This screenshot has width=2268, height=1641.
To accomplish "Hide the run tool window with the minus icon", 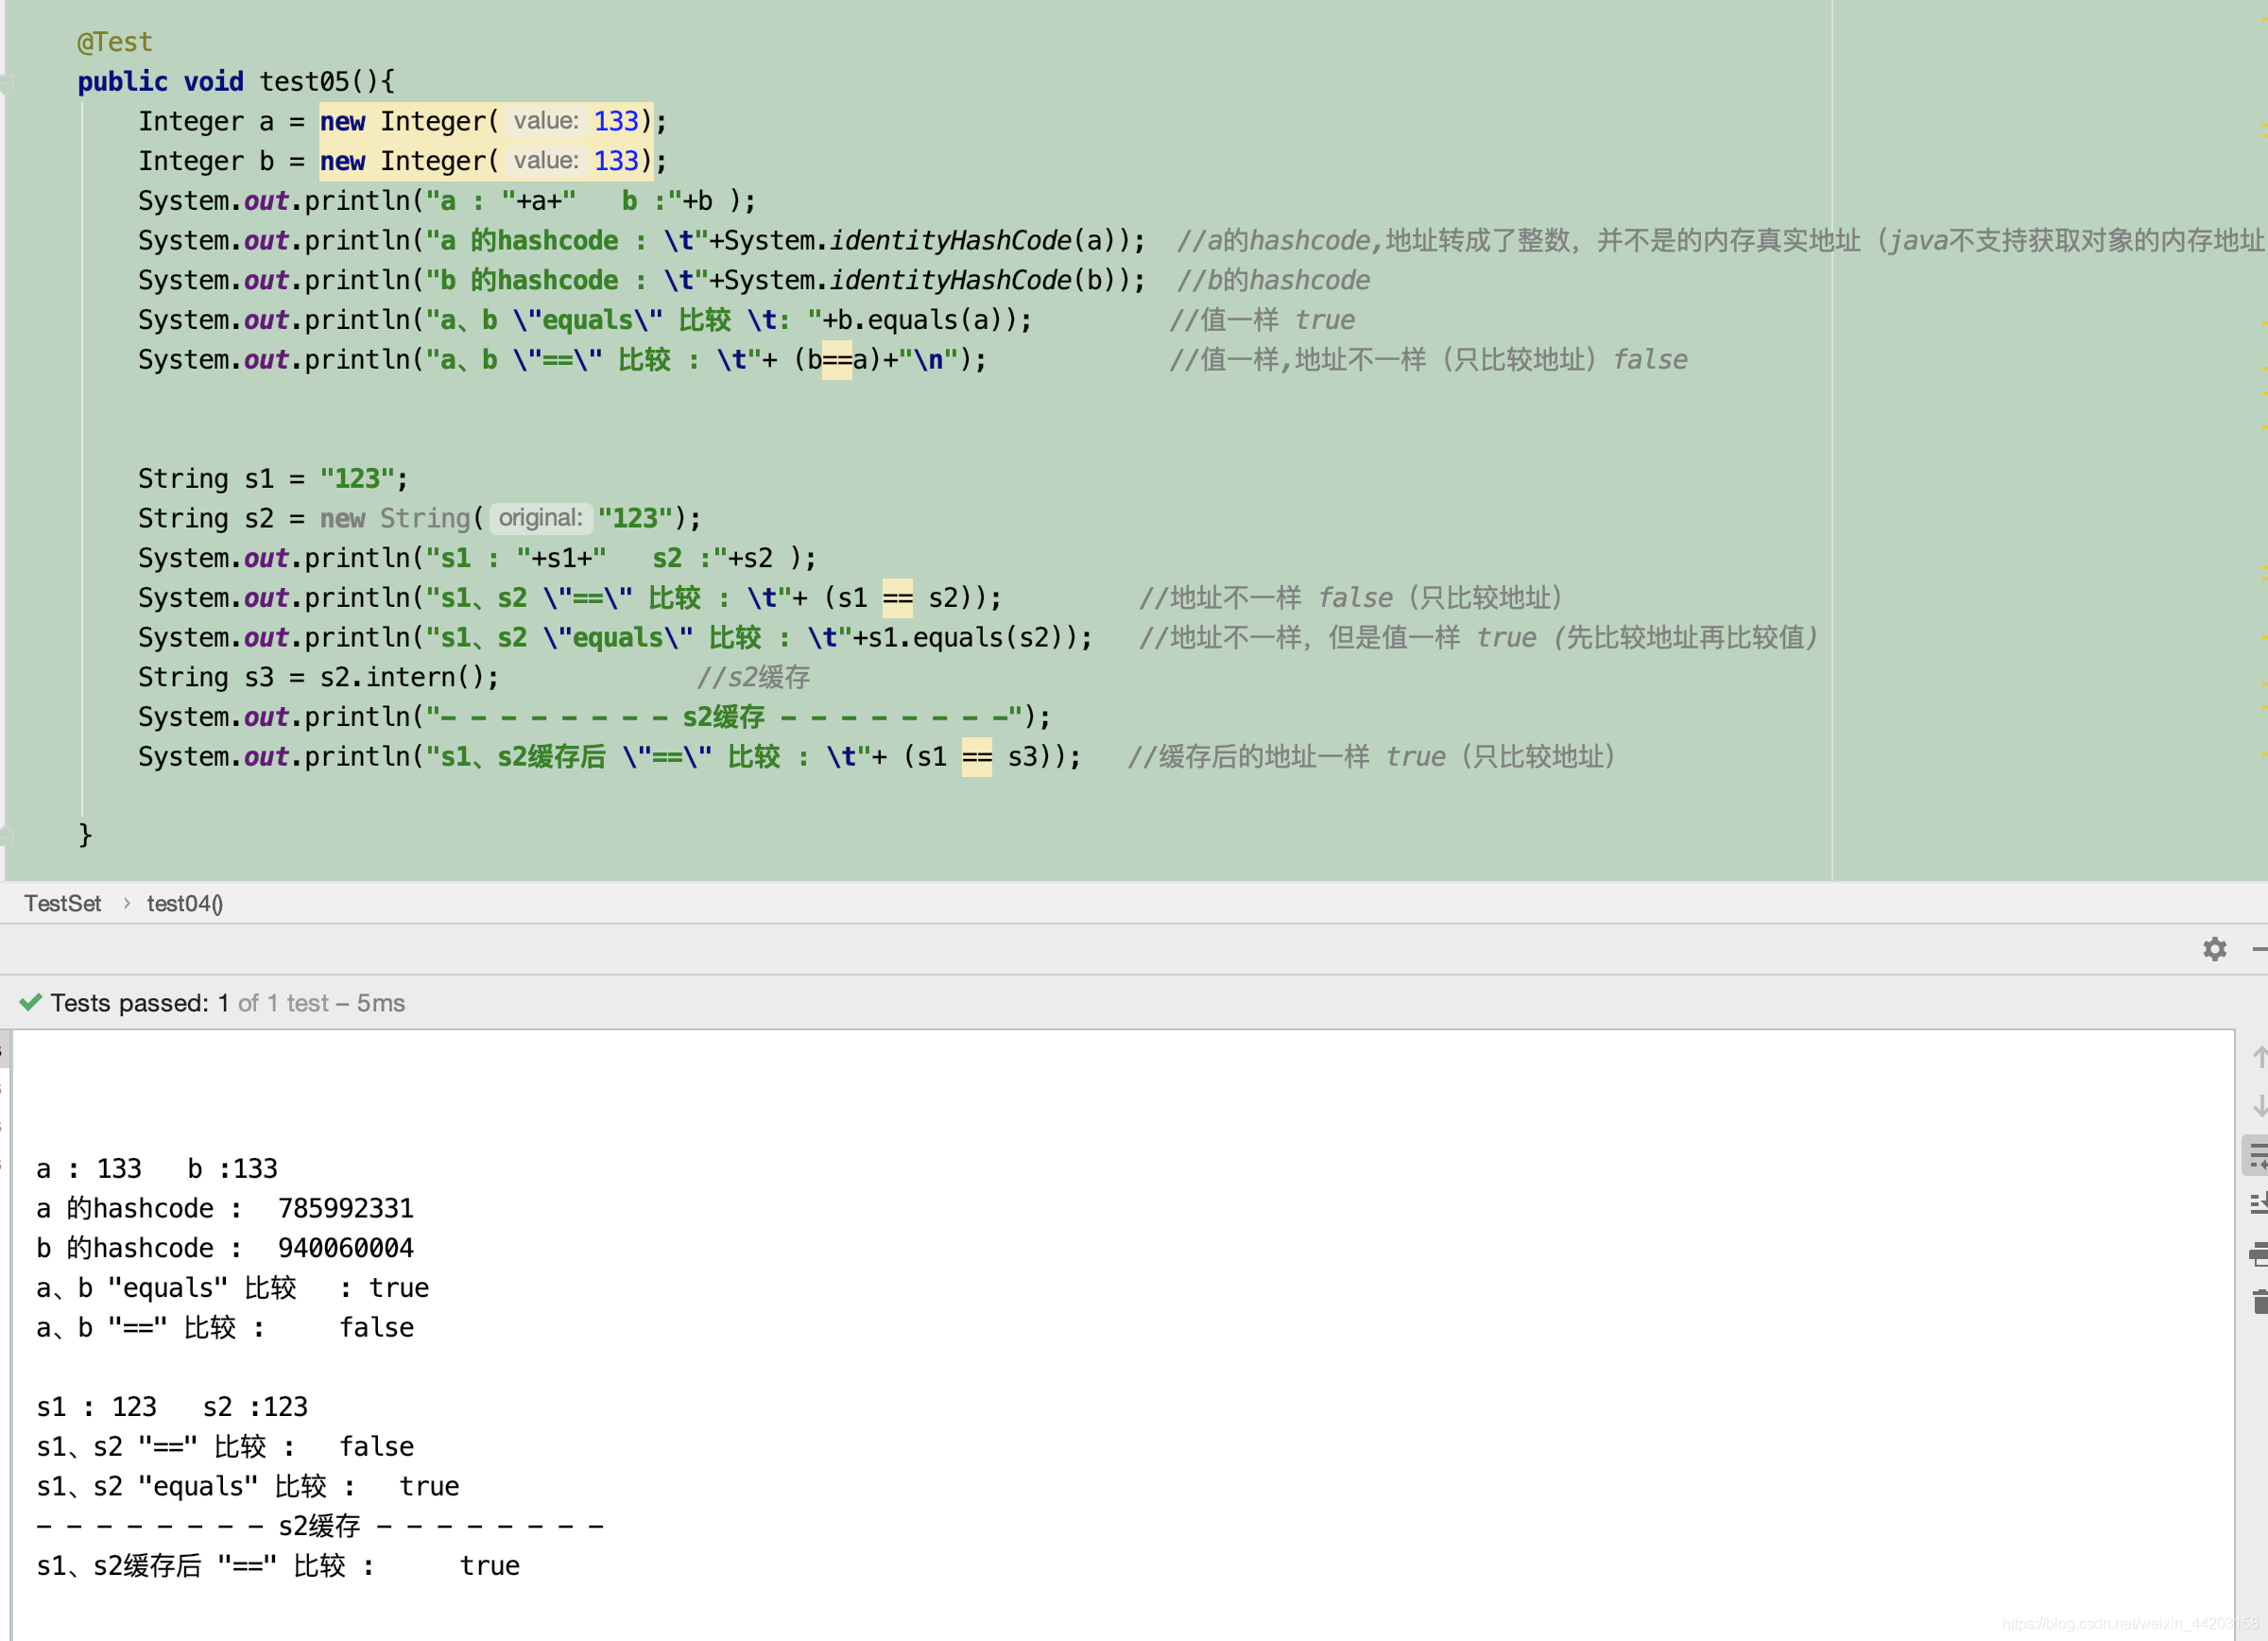I will pyautogui.click(x=2259, y=949).
